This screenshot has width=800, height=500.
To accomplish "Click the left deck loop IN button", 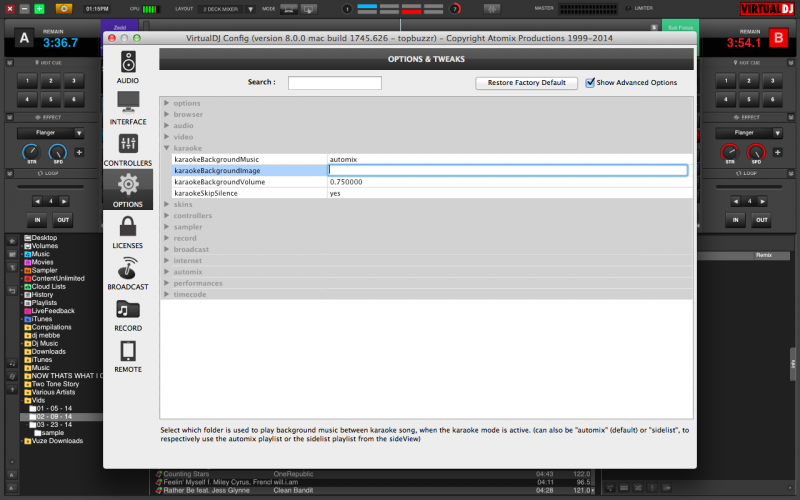I will pos(37,220).
